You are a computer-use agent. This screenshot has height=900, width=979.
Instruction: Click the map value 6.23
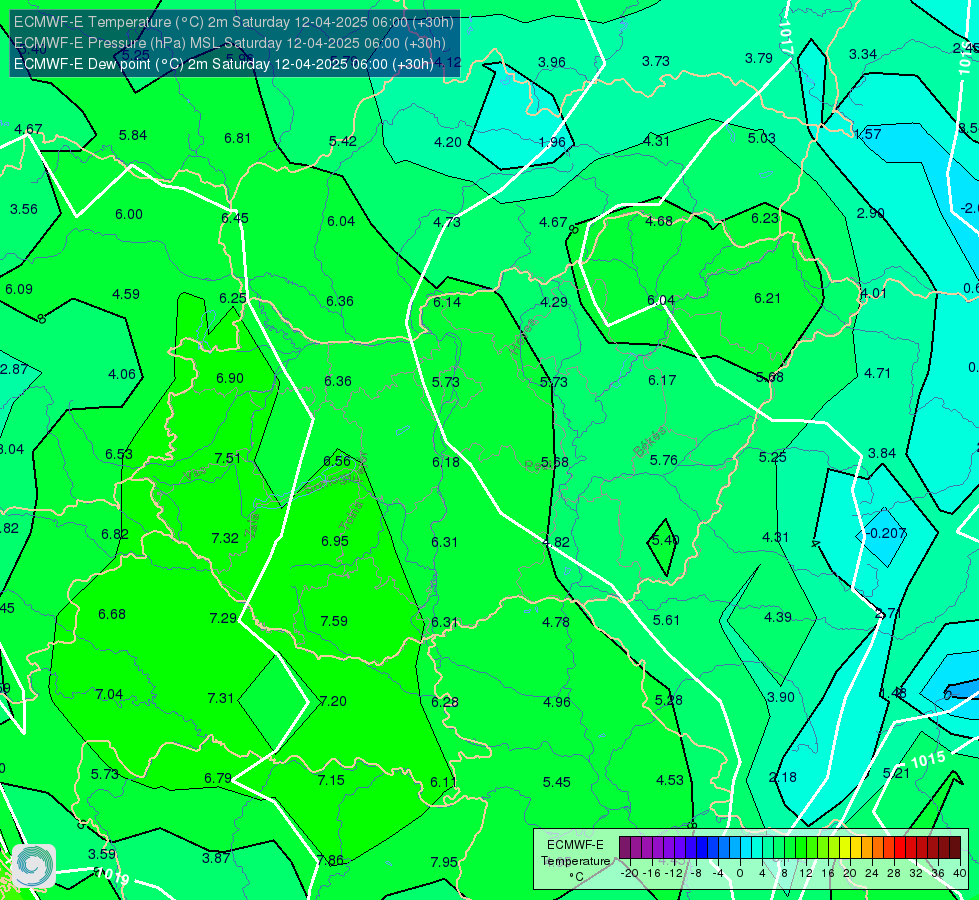[765, 218]
